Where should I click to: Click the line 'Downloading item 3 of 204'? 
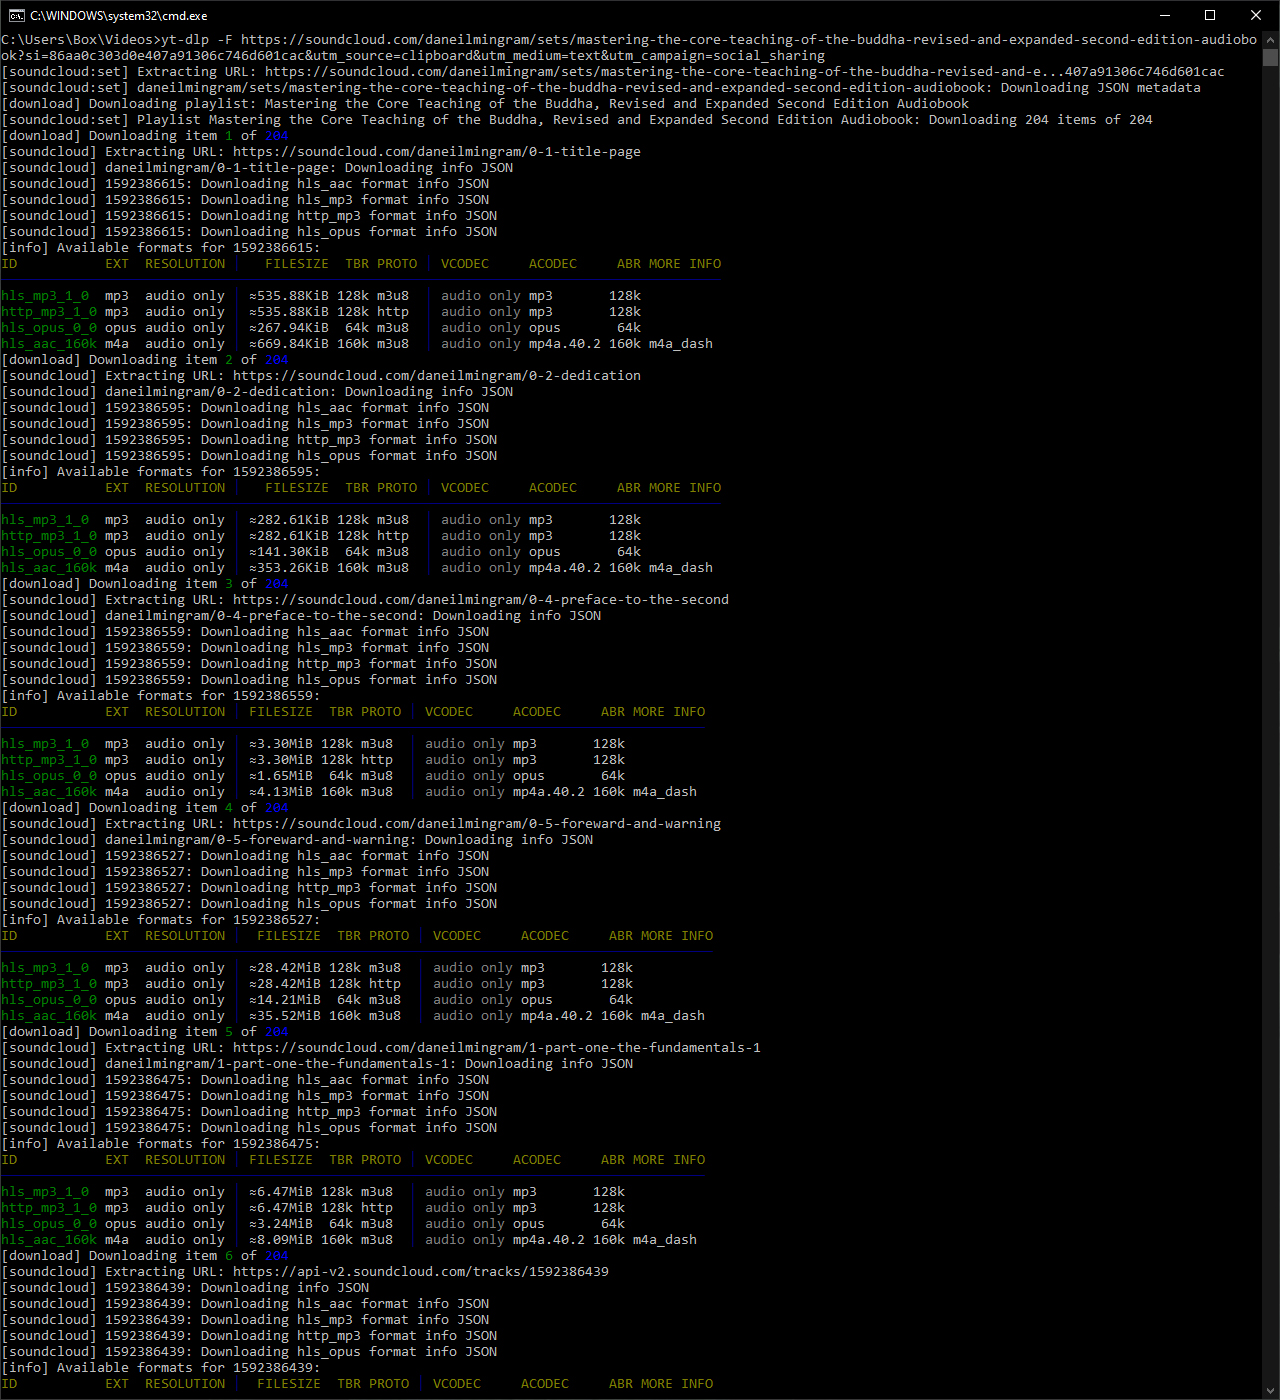coord(145,584)
